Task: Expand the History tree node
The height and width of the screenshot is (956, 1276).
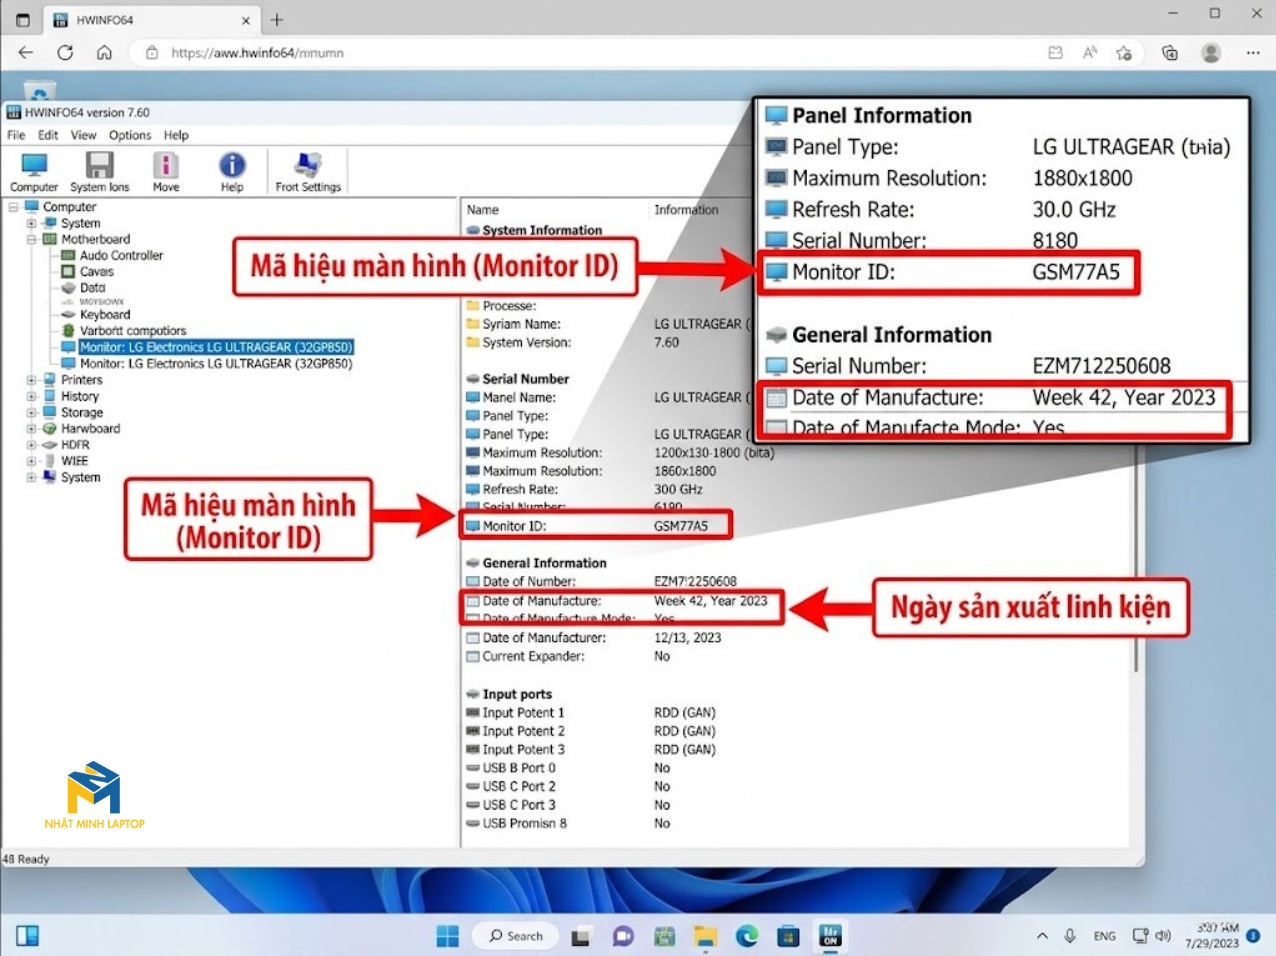Action: (31, 396)
